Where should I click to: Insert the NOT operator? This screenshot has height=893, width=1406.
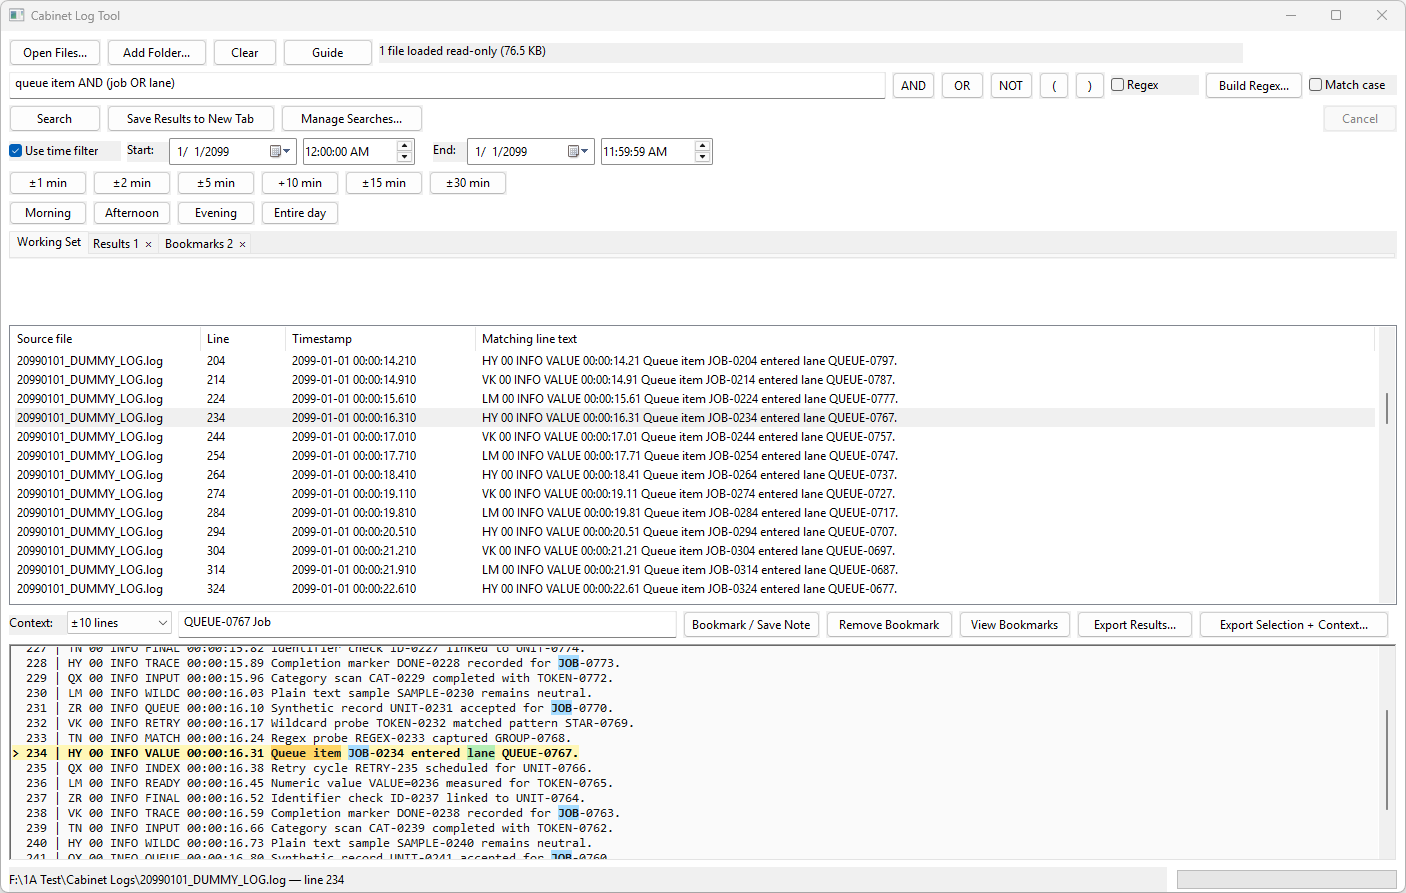1011,86
